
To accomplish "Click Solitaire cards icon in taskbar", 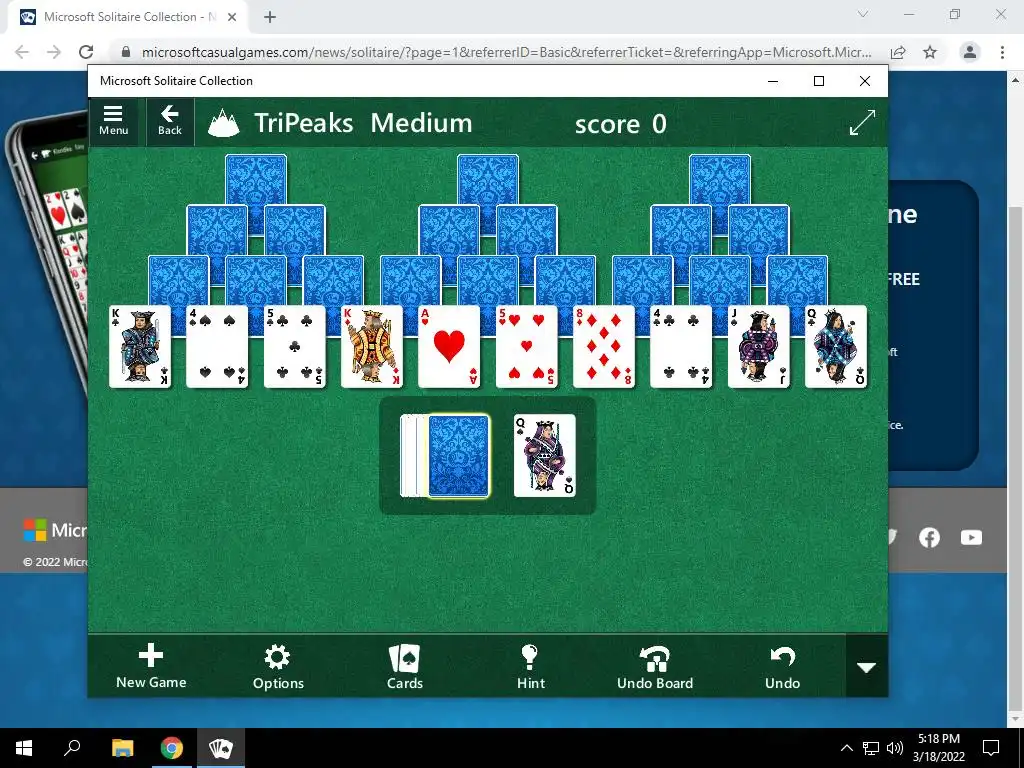I will pyautogui.click(x=221, y=748).
